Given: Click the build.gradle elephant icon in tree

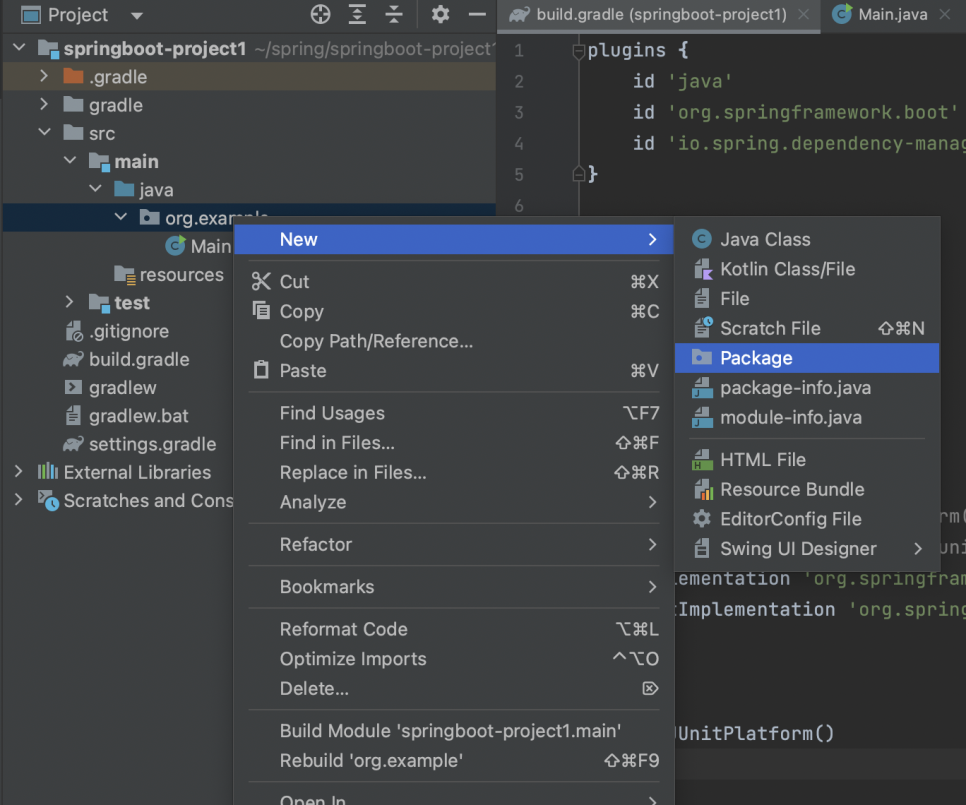Looking at the screenshot, I should 73,359.
